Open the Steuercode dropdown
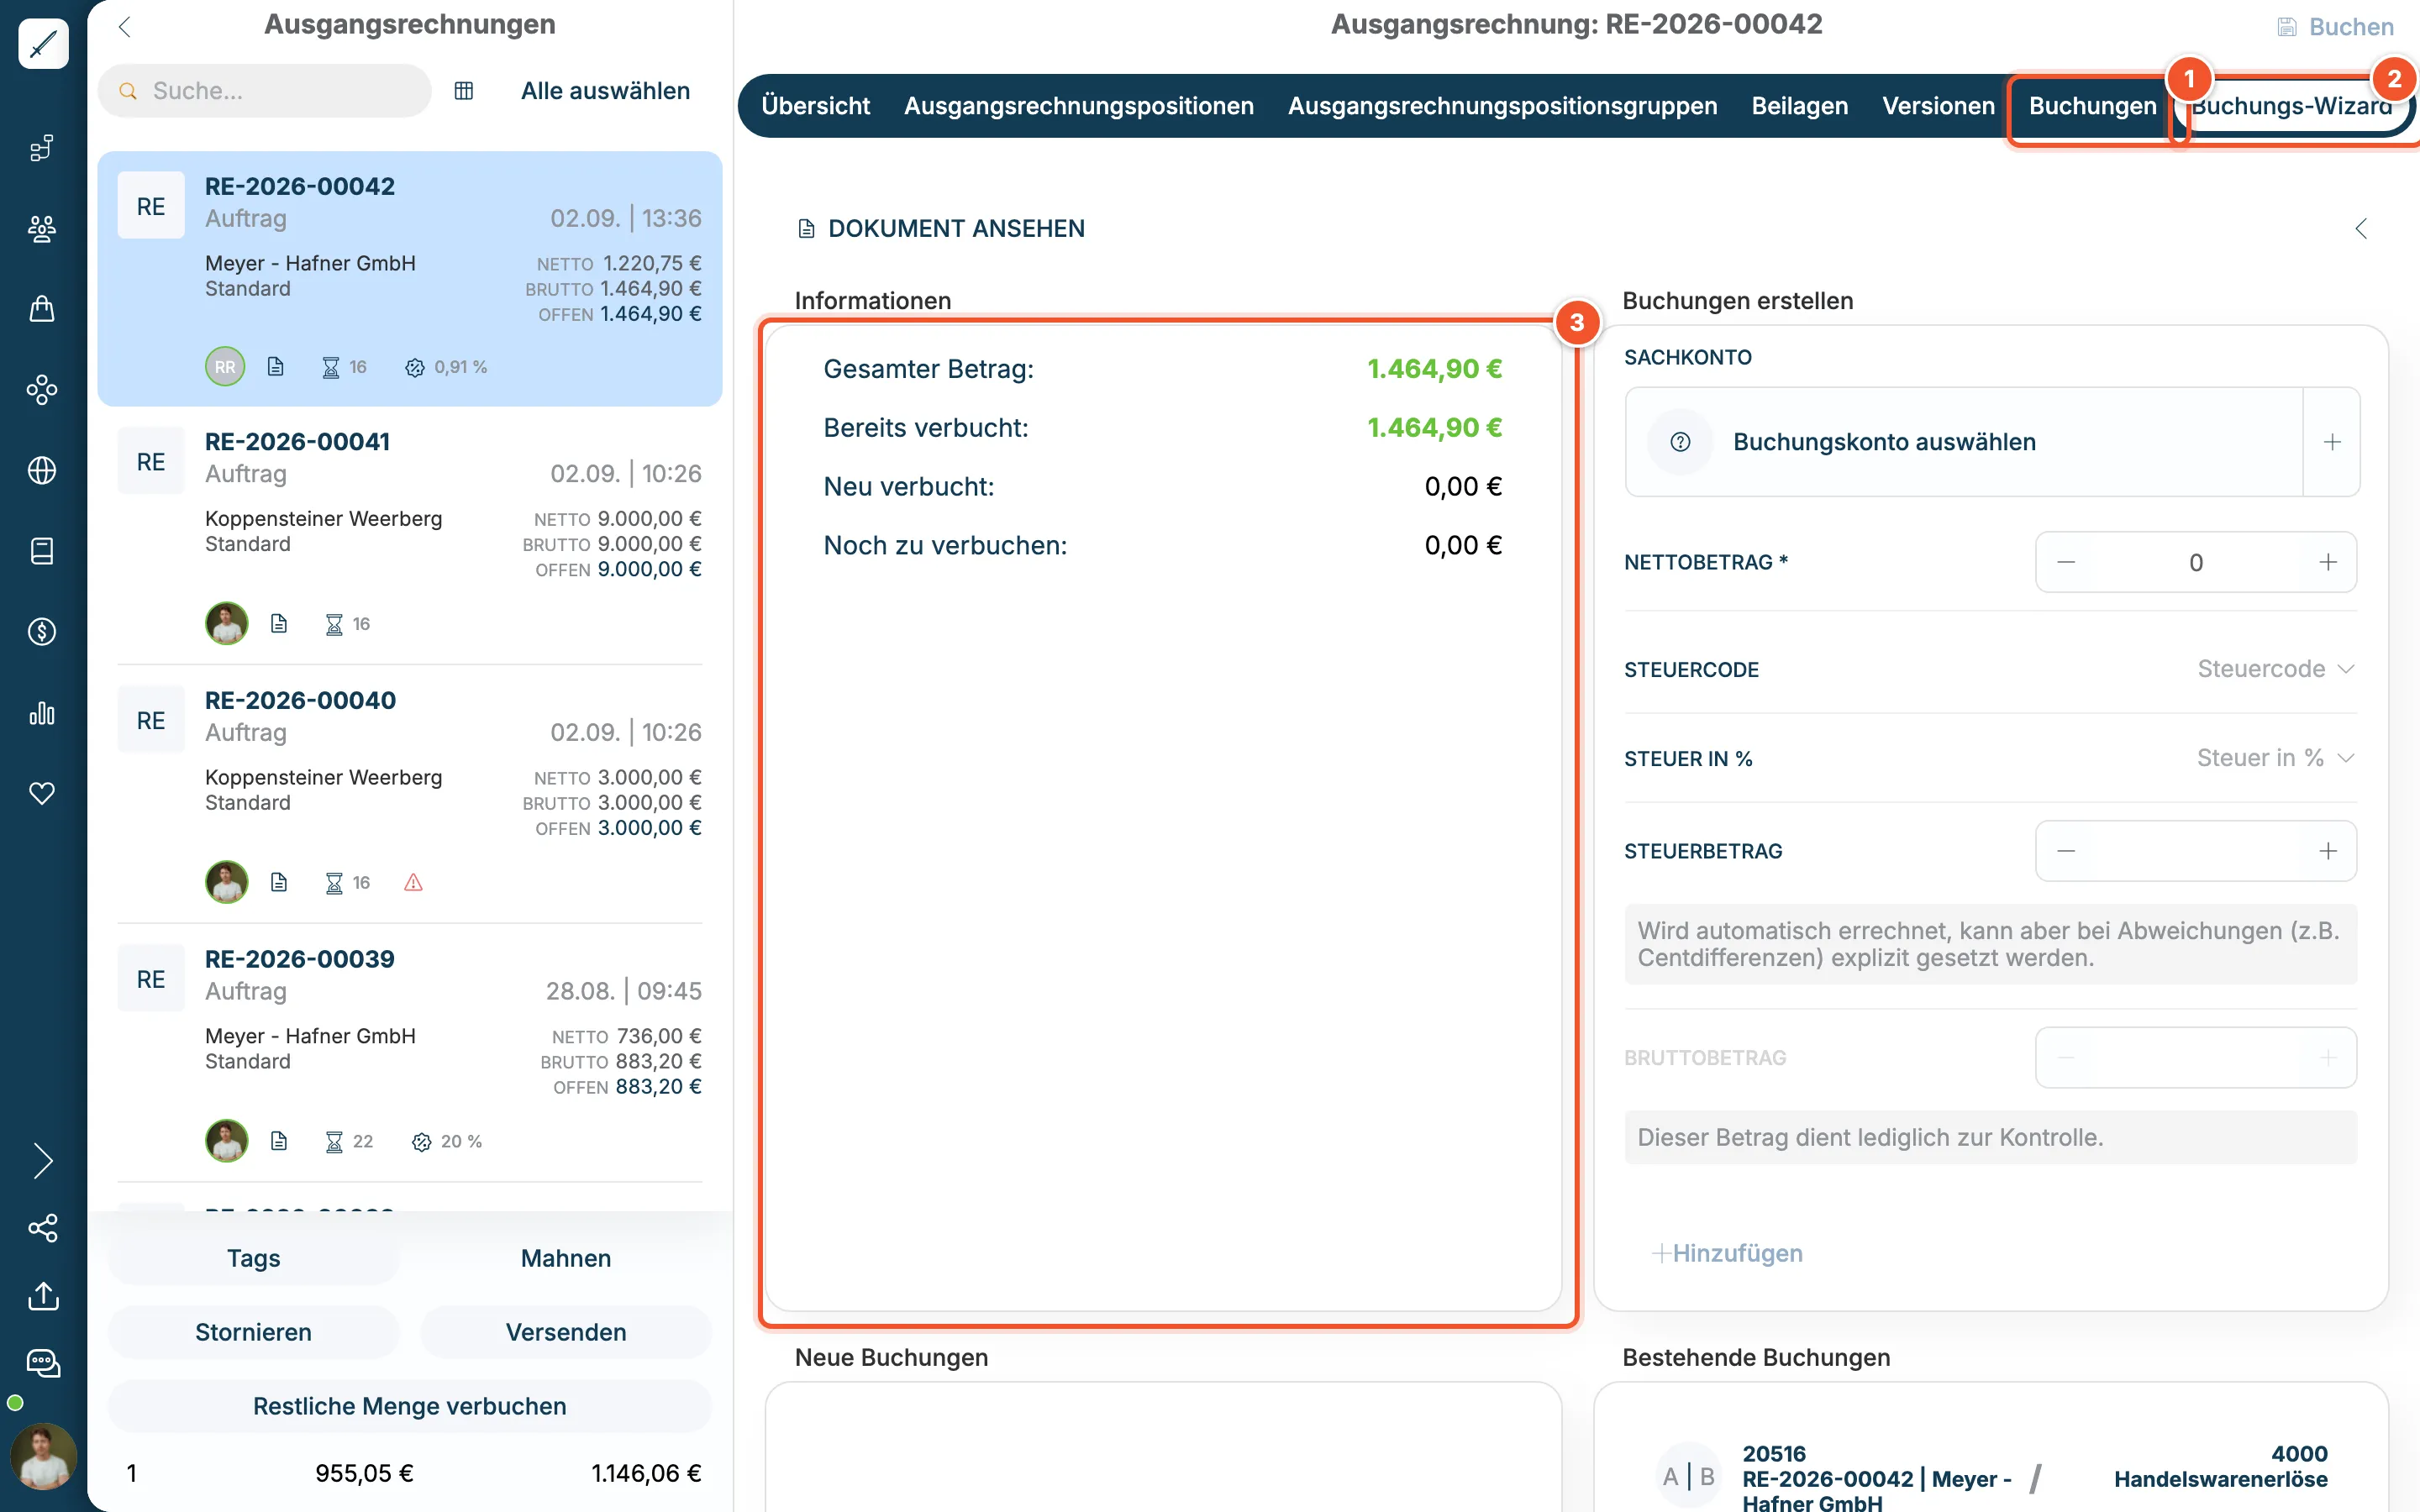The width and height of the screenshot is (2420, 1512). pyautogui.click(x=2276, y=669)
